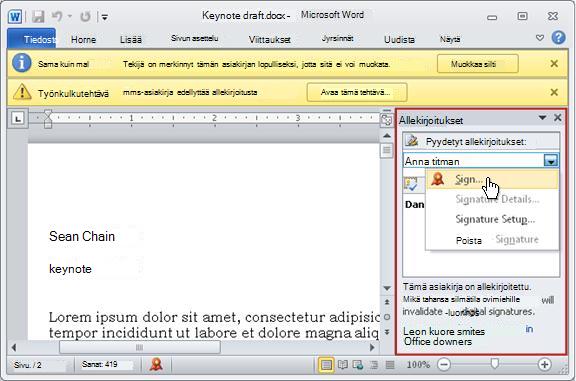
Task: Open the Allekirjoitukset pane options dropdown
Action: [542, 118]
